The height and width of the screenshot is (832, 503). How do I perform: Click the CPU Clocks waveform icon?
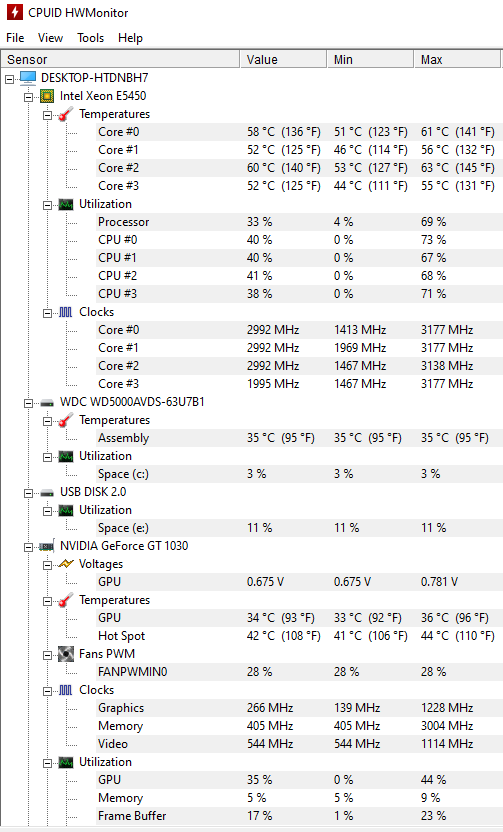[66, 312]
